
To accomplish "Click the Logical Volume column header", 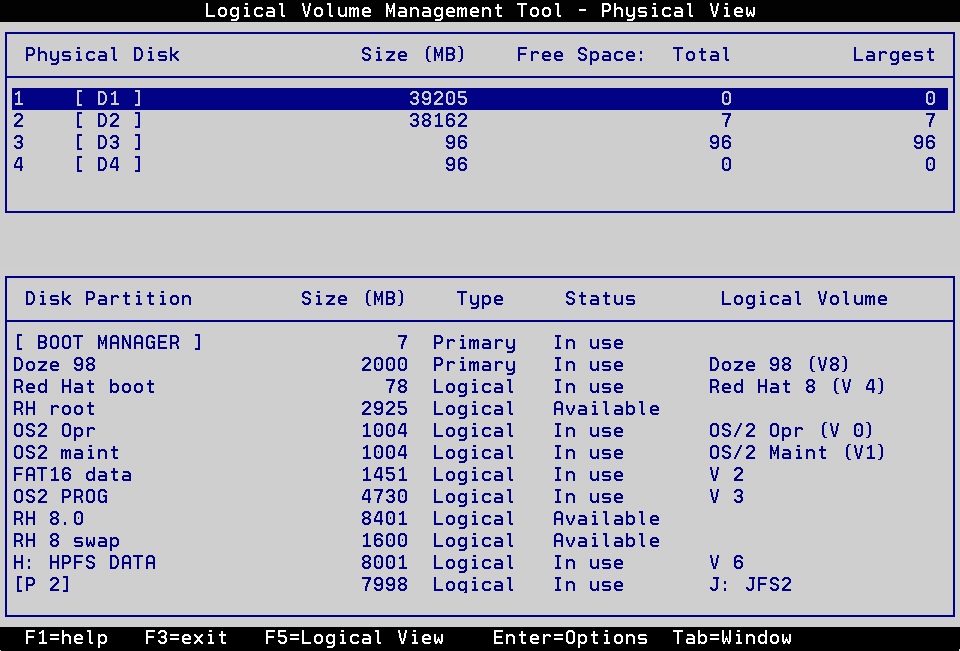I will [804, 299].
